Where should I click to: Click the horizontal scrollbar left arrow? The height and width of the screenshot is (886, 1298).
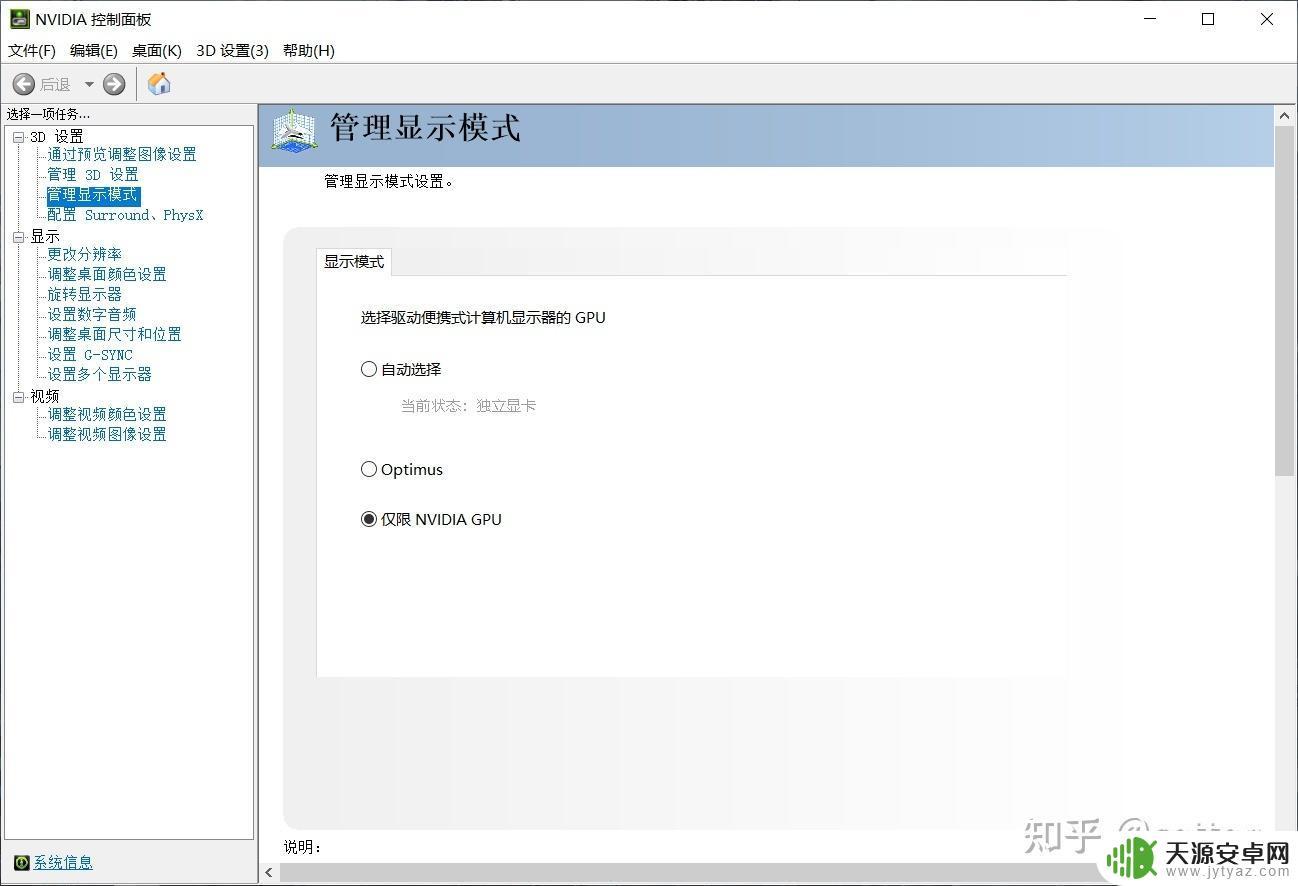pyautogui.click(x=269, y=873)
